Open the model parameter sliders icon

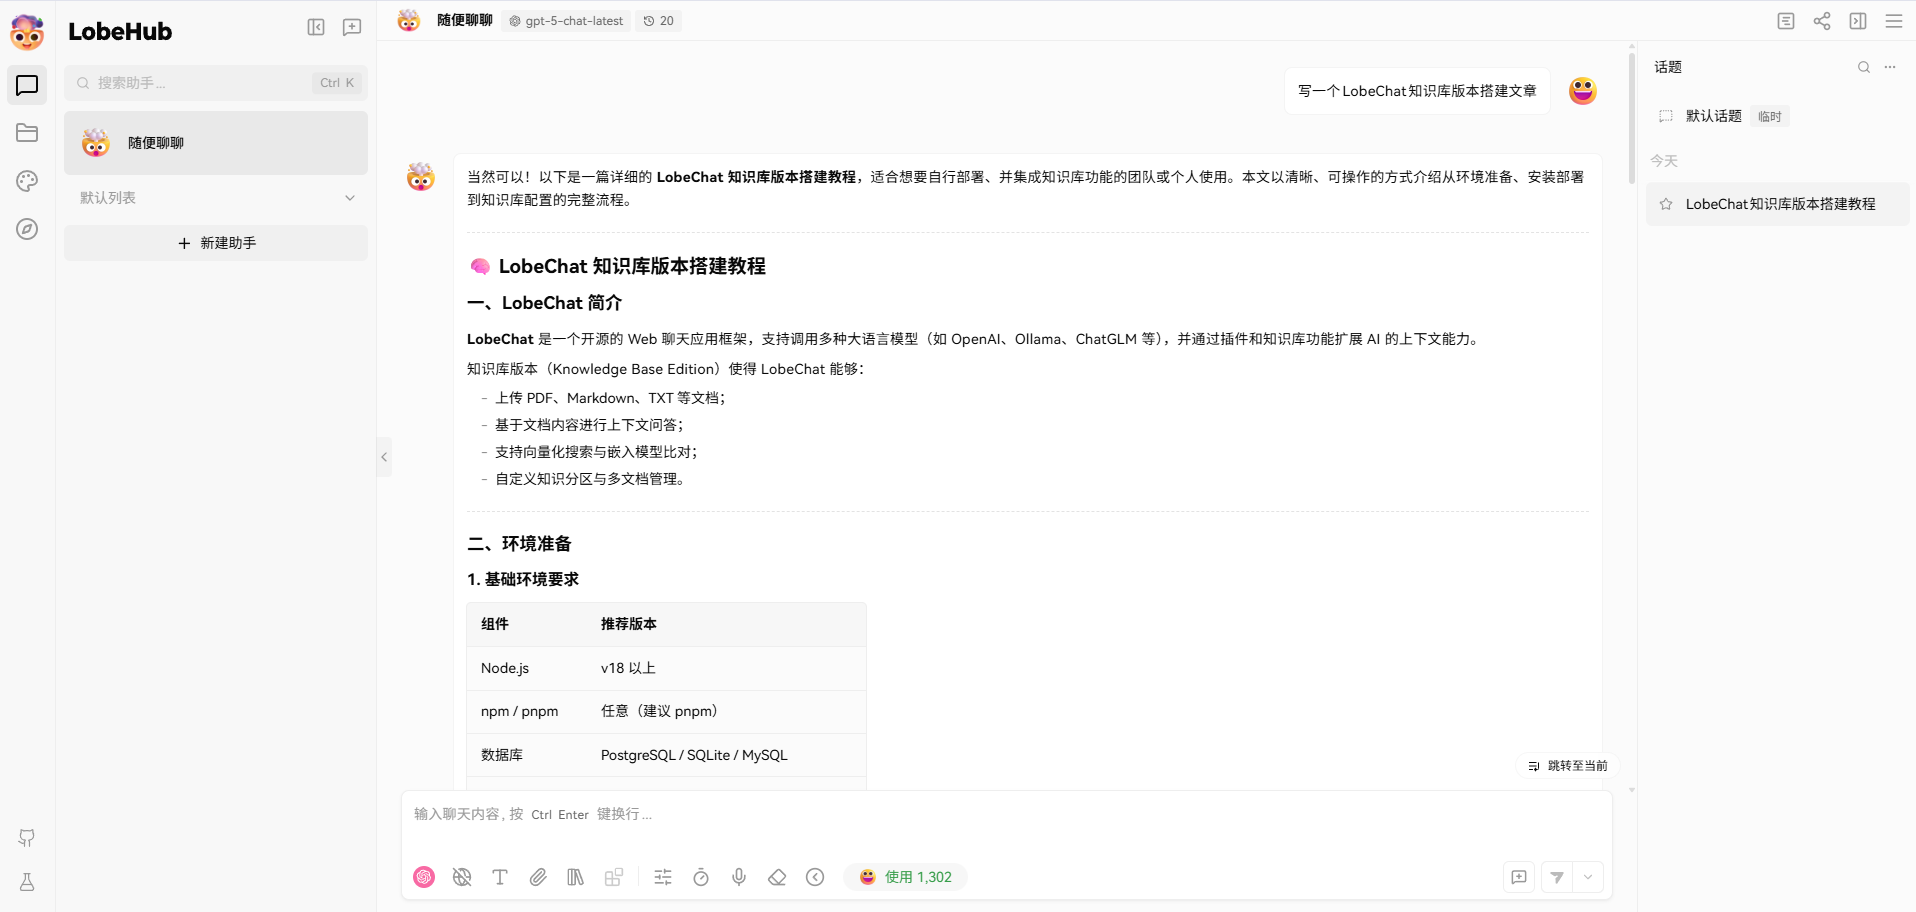coord(663,877)
